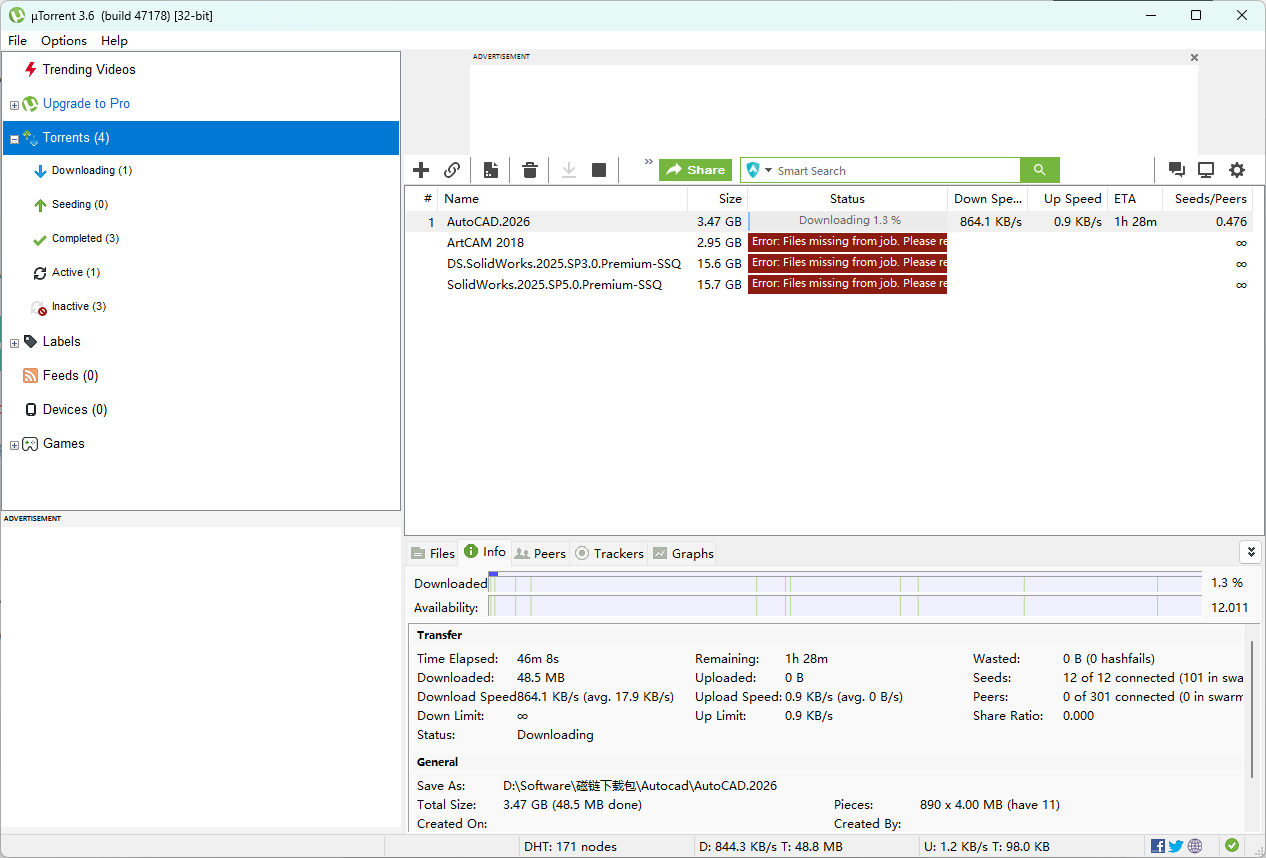This screenshot has height=858, width=1266.
Task: Click the Remove Torrent trash icon
Action: pyautogui.click(x=530, y=170)
